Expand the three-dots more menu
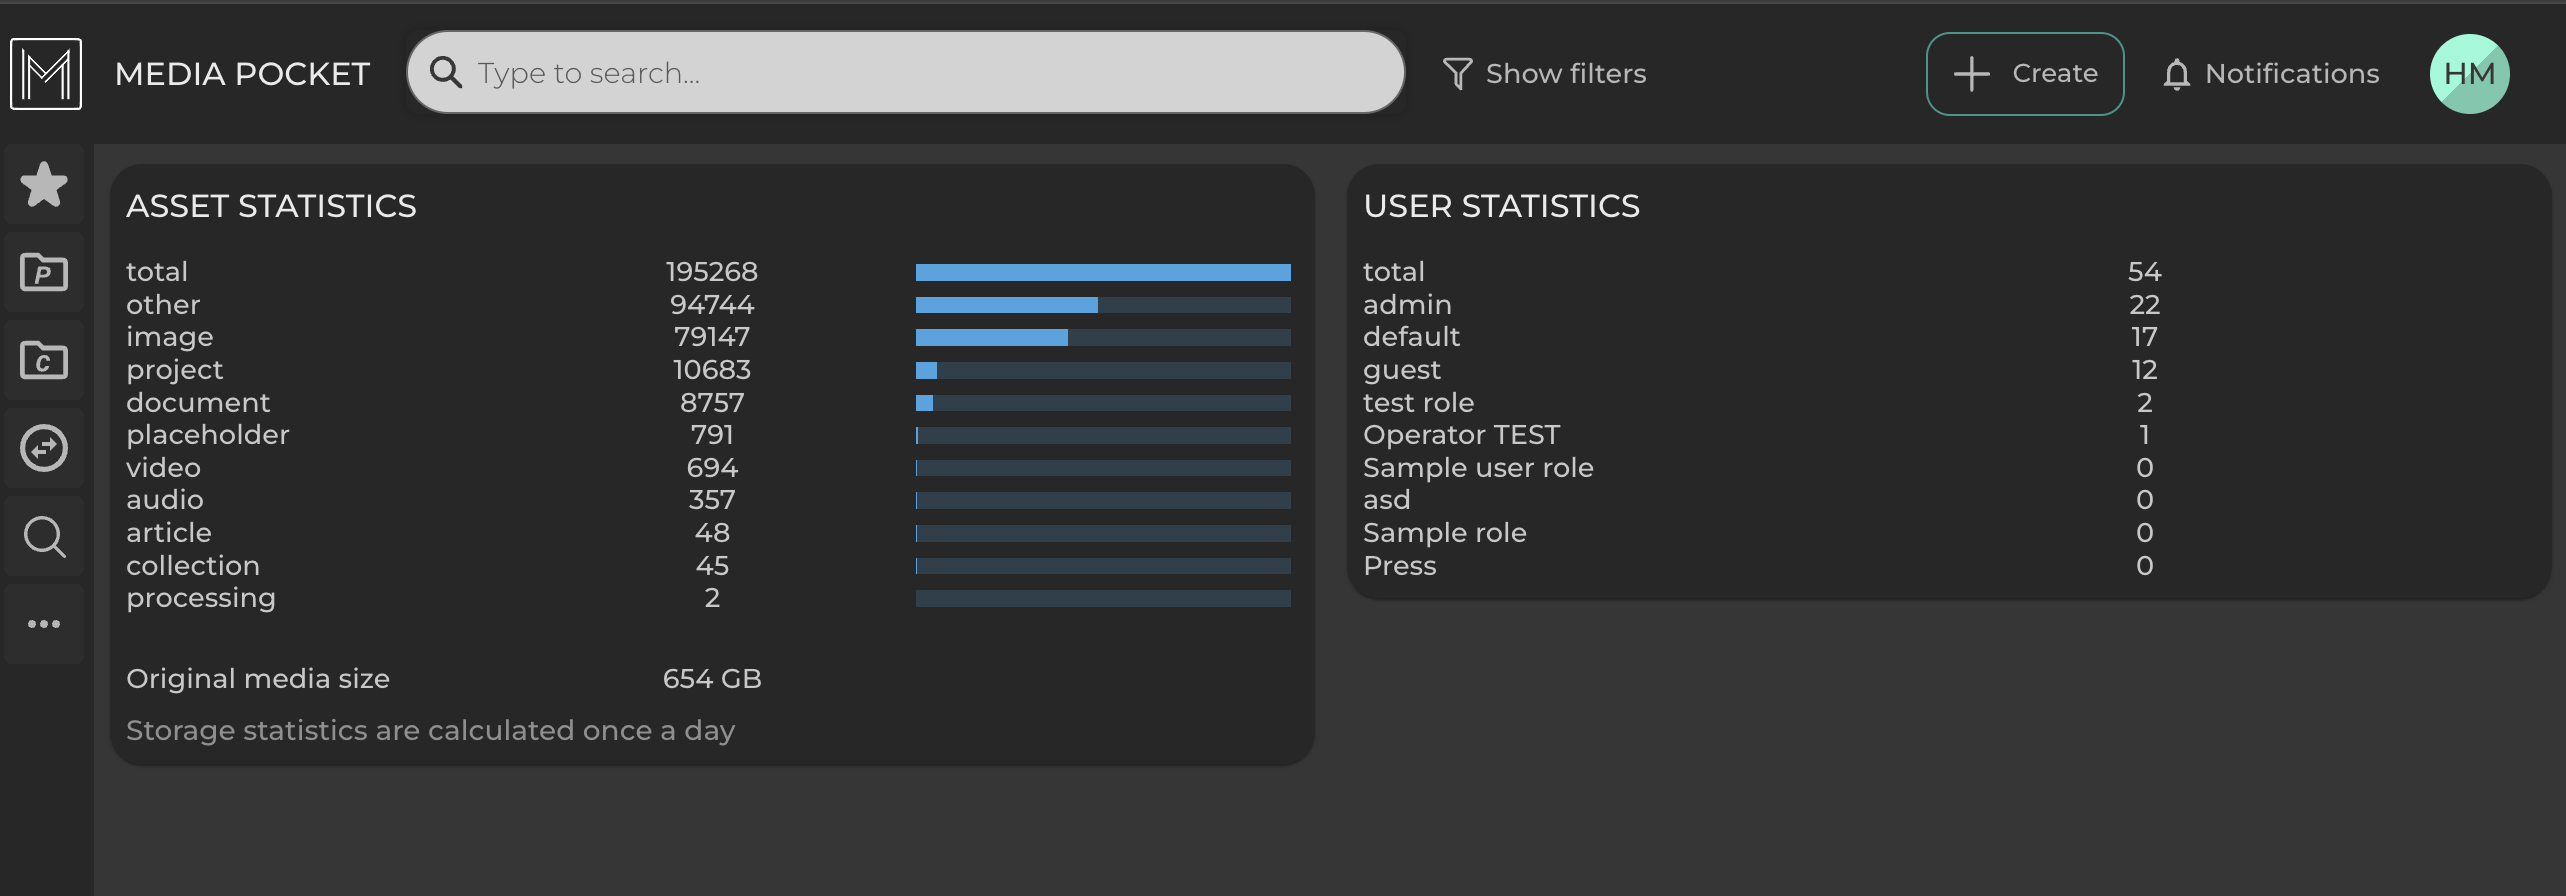Screen dimensions: 2566x896 (x=44, y=624)
